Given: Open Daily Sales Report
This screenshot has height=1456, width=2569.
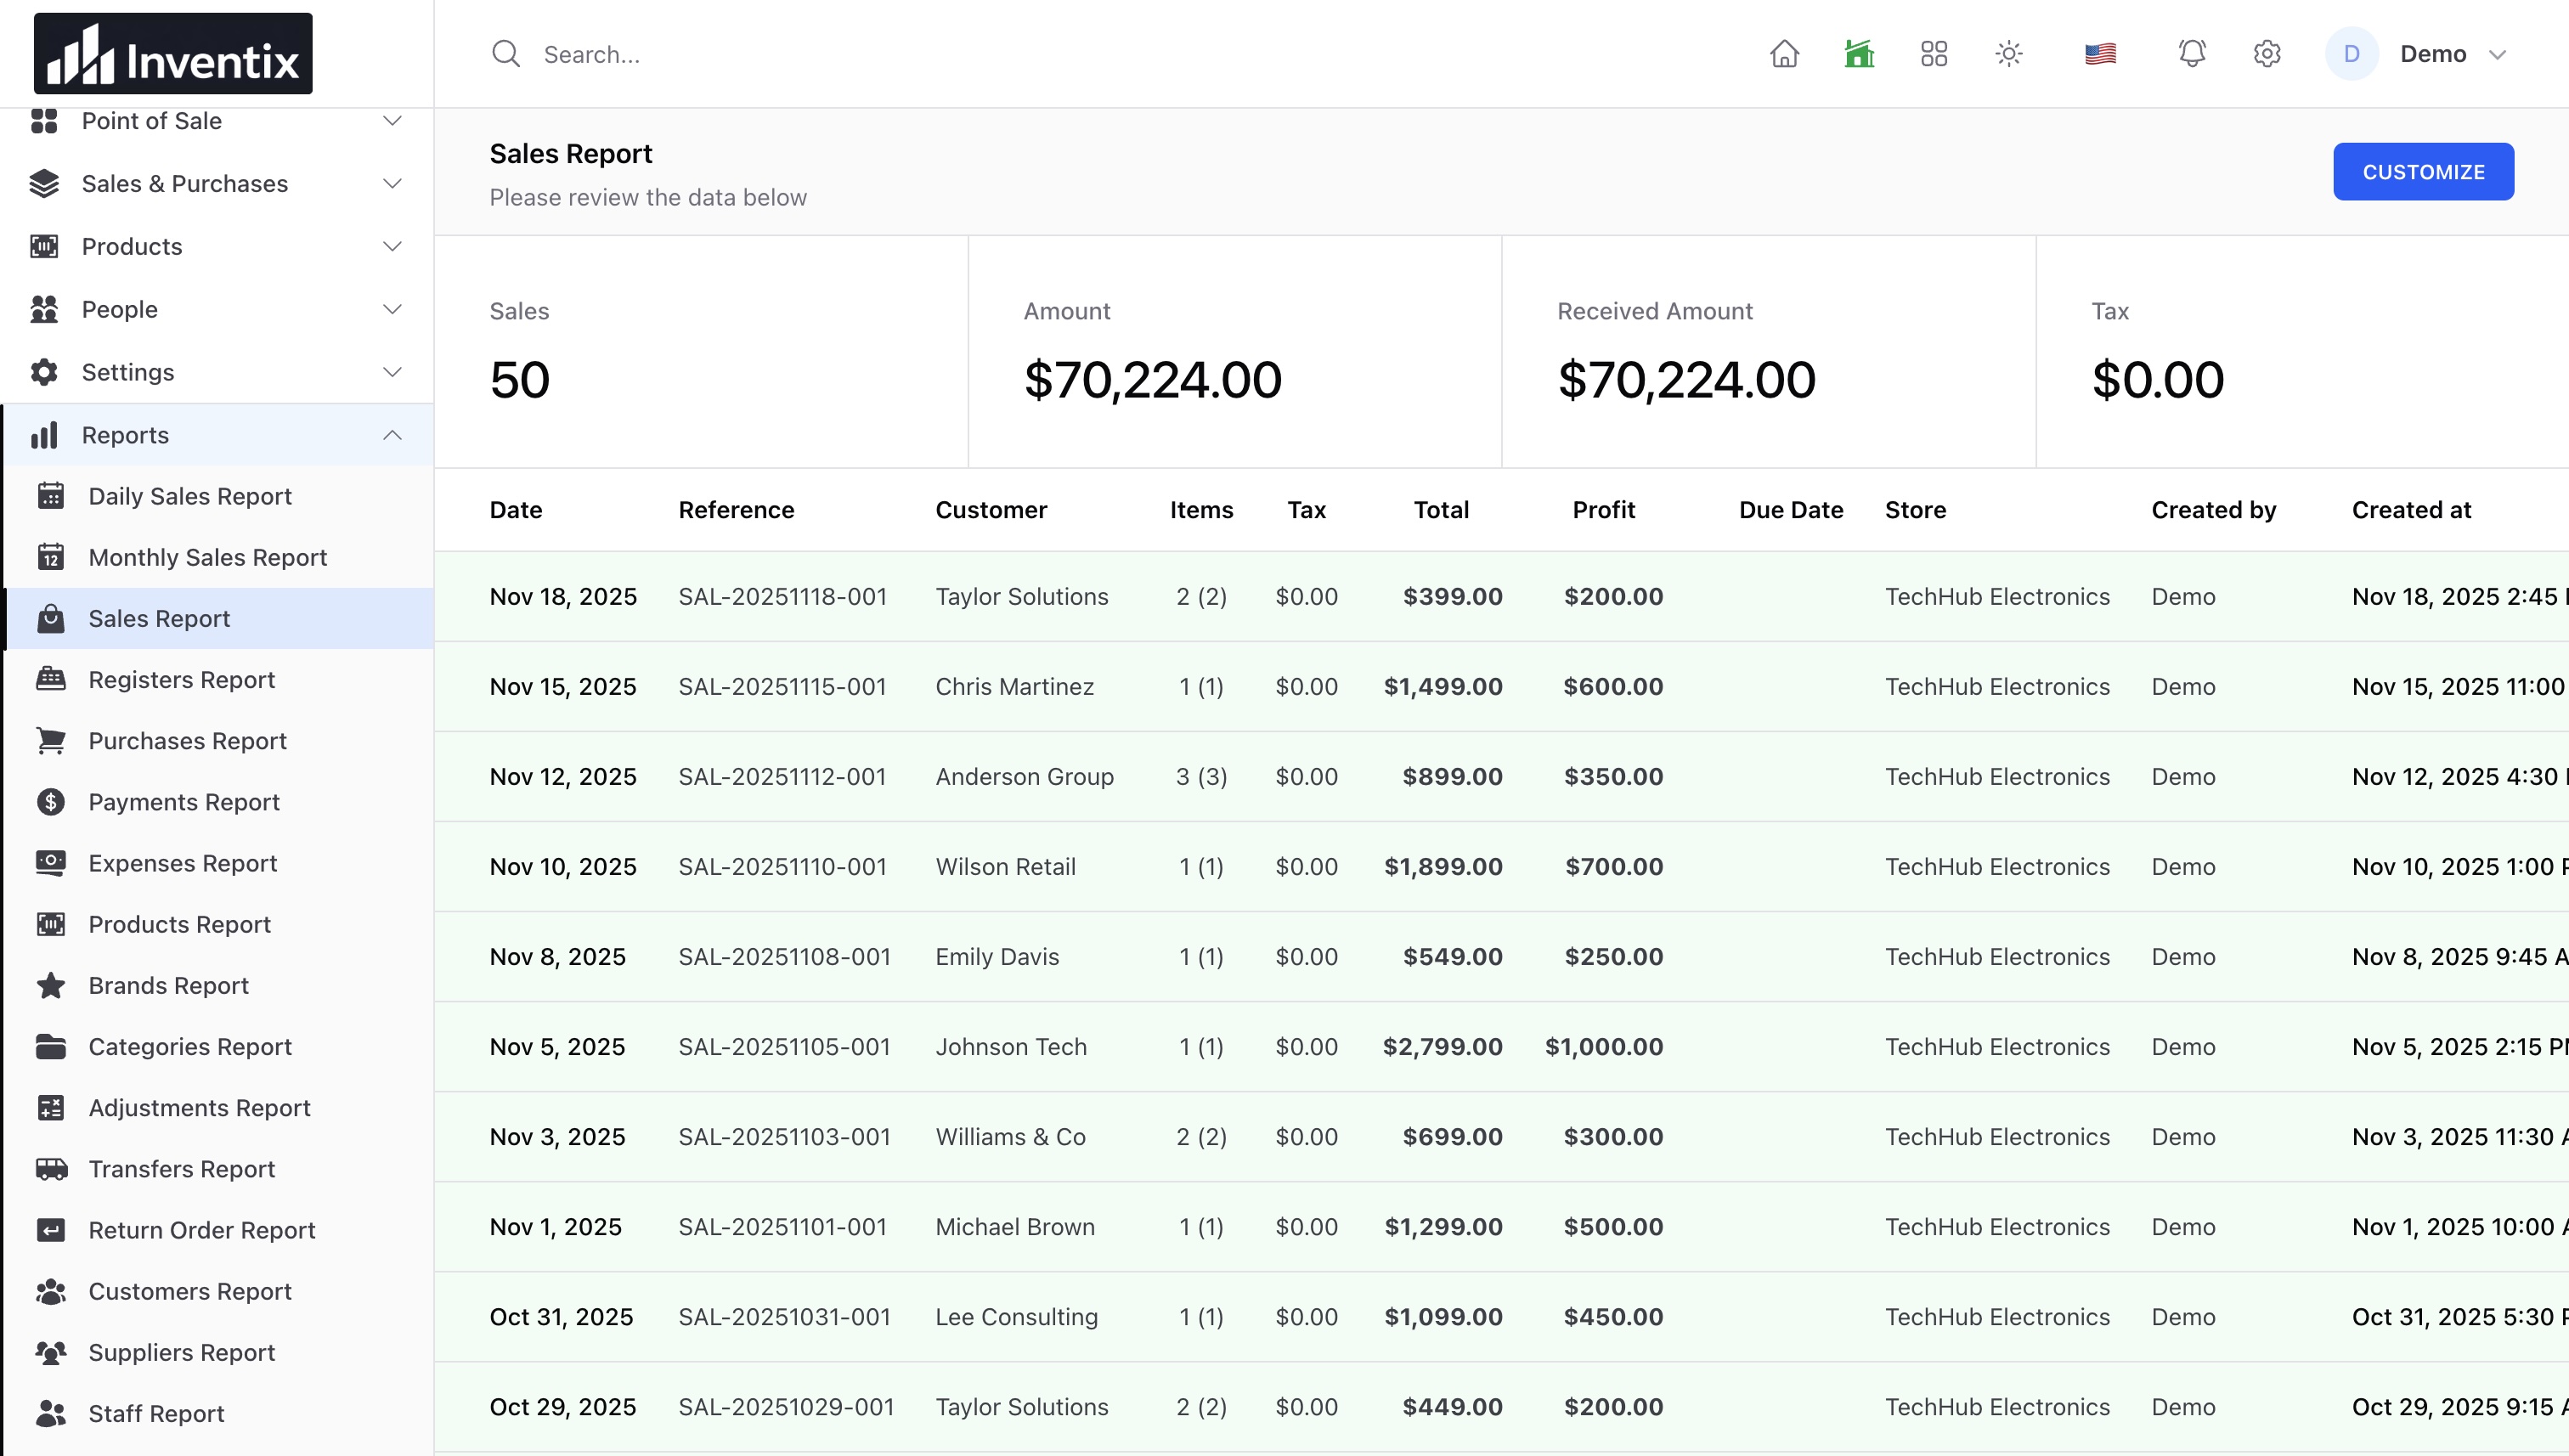Looking at the screenshot, I should (x=219, y=497).
